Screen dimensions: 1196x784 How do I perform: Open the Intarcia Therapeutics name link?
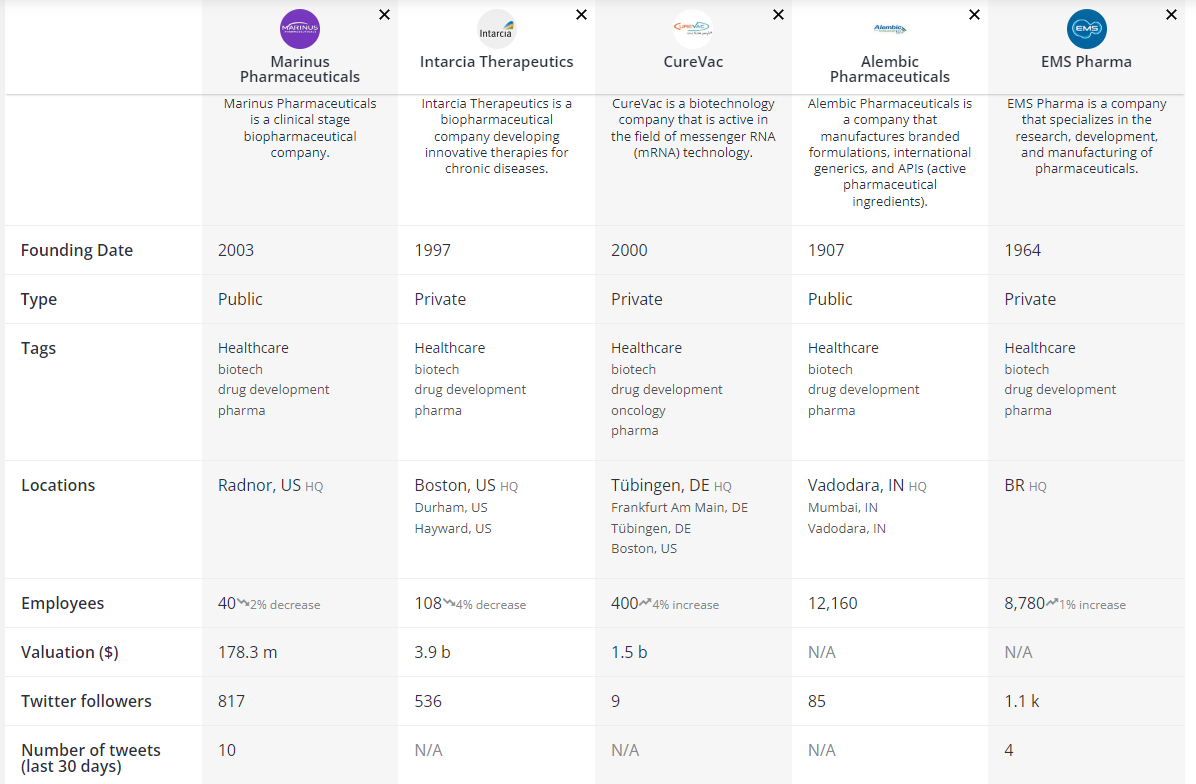coord(496,62)
